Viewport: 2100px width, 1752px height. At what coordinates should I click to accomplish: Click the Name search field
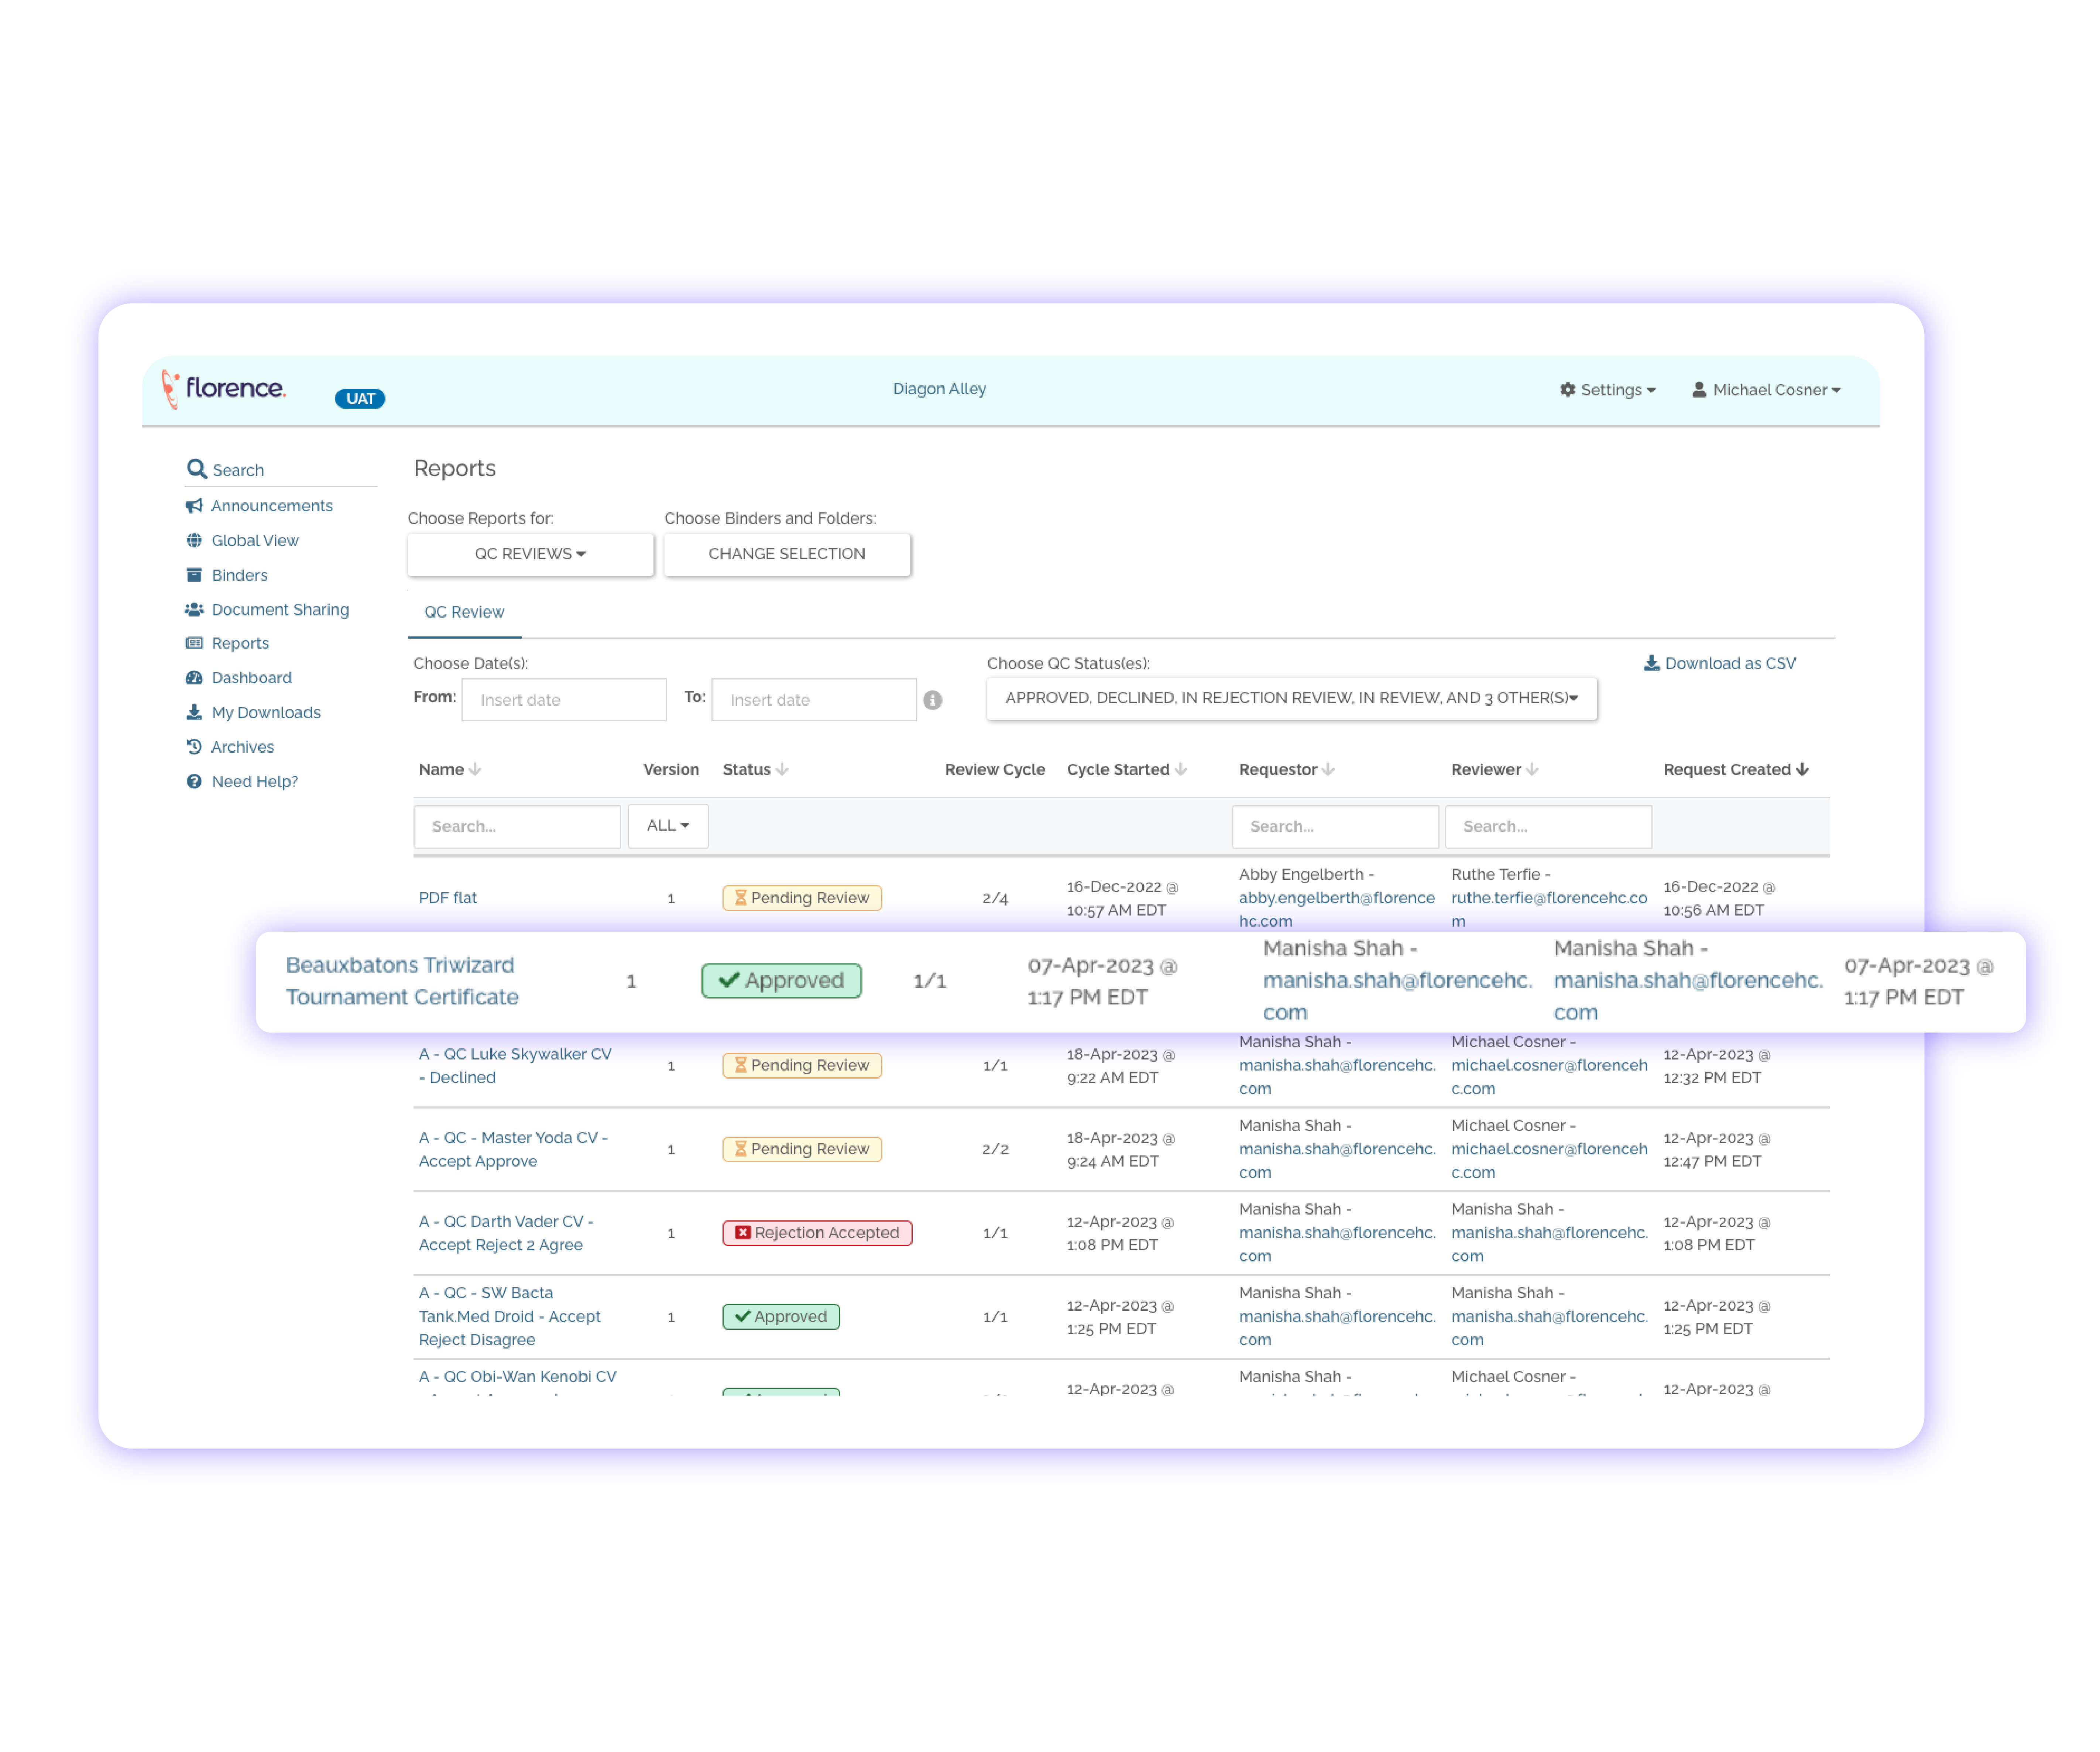(x=517, y=826)
